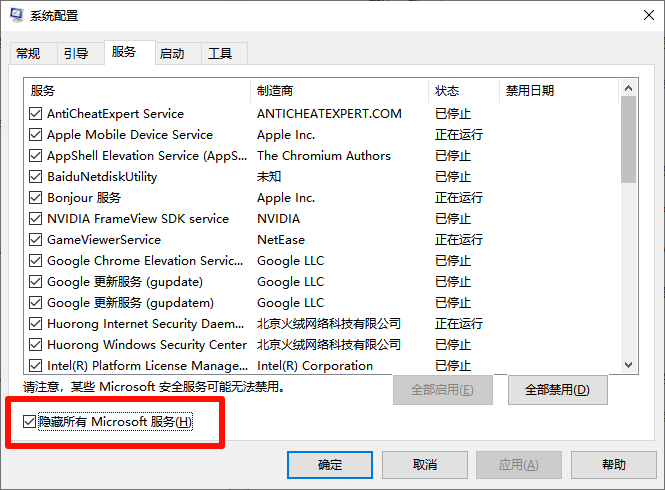Click 全部禁用(D) button
The width and height of the screenshot is (665, 490).
[558, 390]
